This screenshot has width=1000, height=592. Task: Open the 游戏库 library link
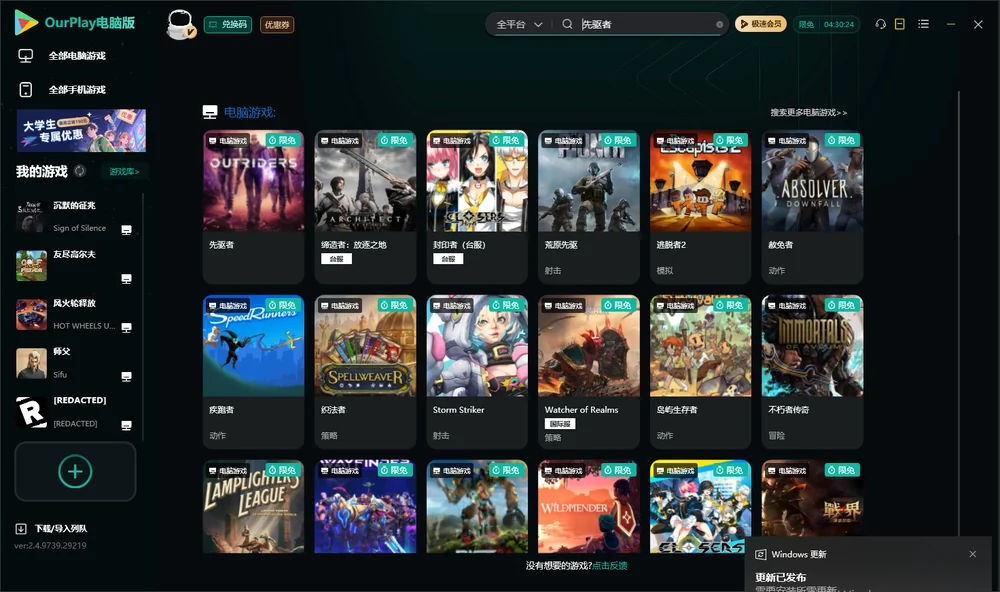(x=124, y=172)
